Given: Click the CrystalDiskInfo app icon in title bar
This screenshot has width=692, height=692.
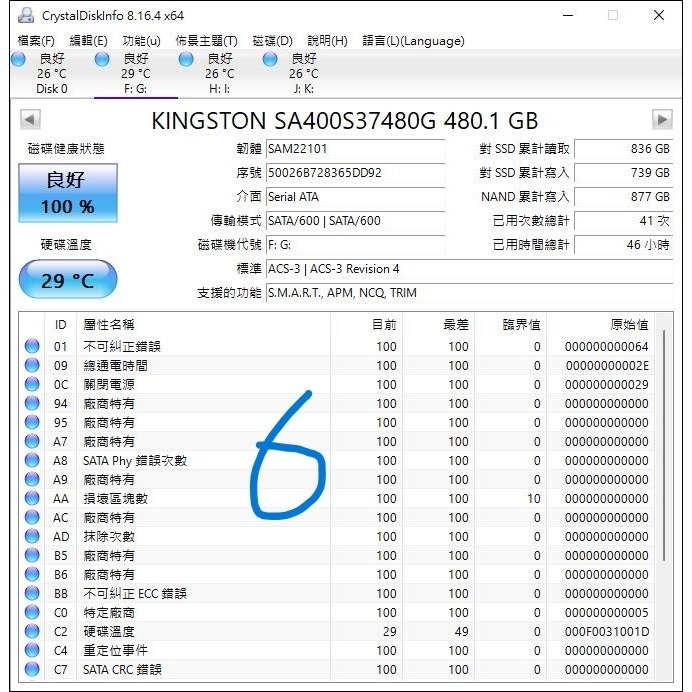Looking at the screenshot, I should click(26, 15).
